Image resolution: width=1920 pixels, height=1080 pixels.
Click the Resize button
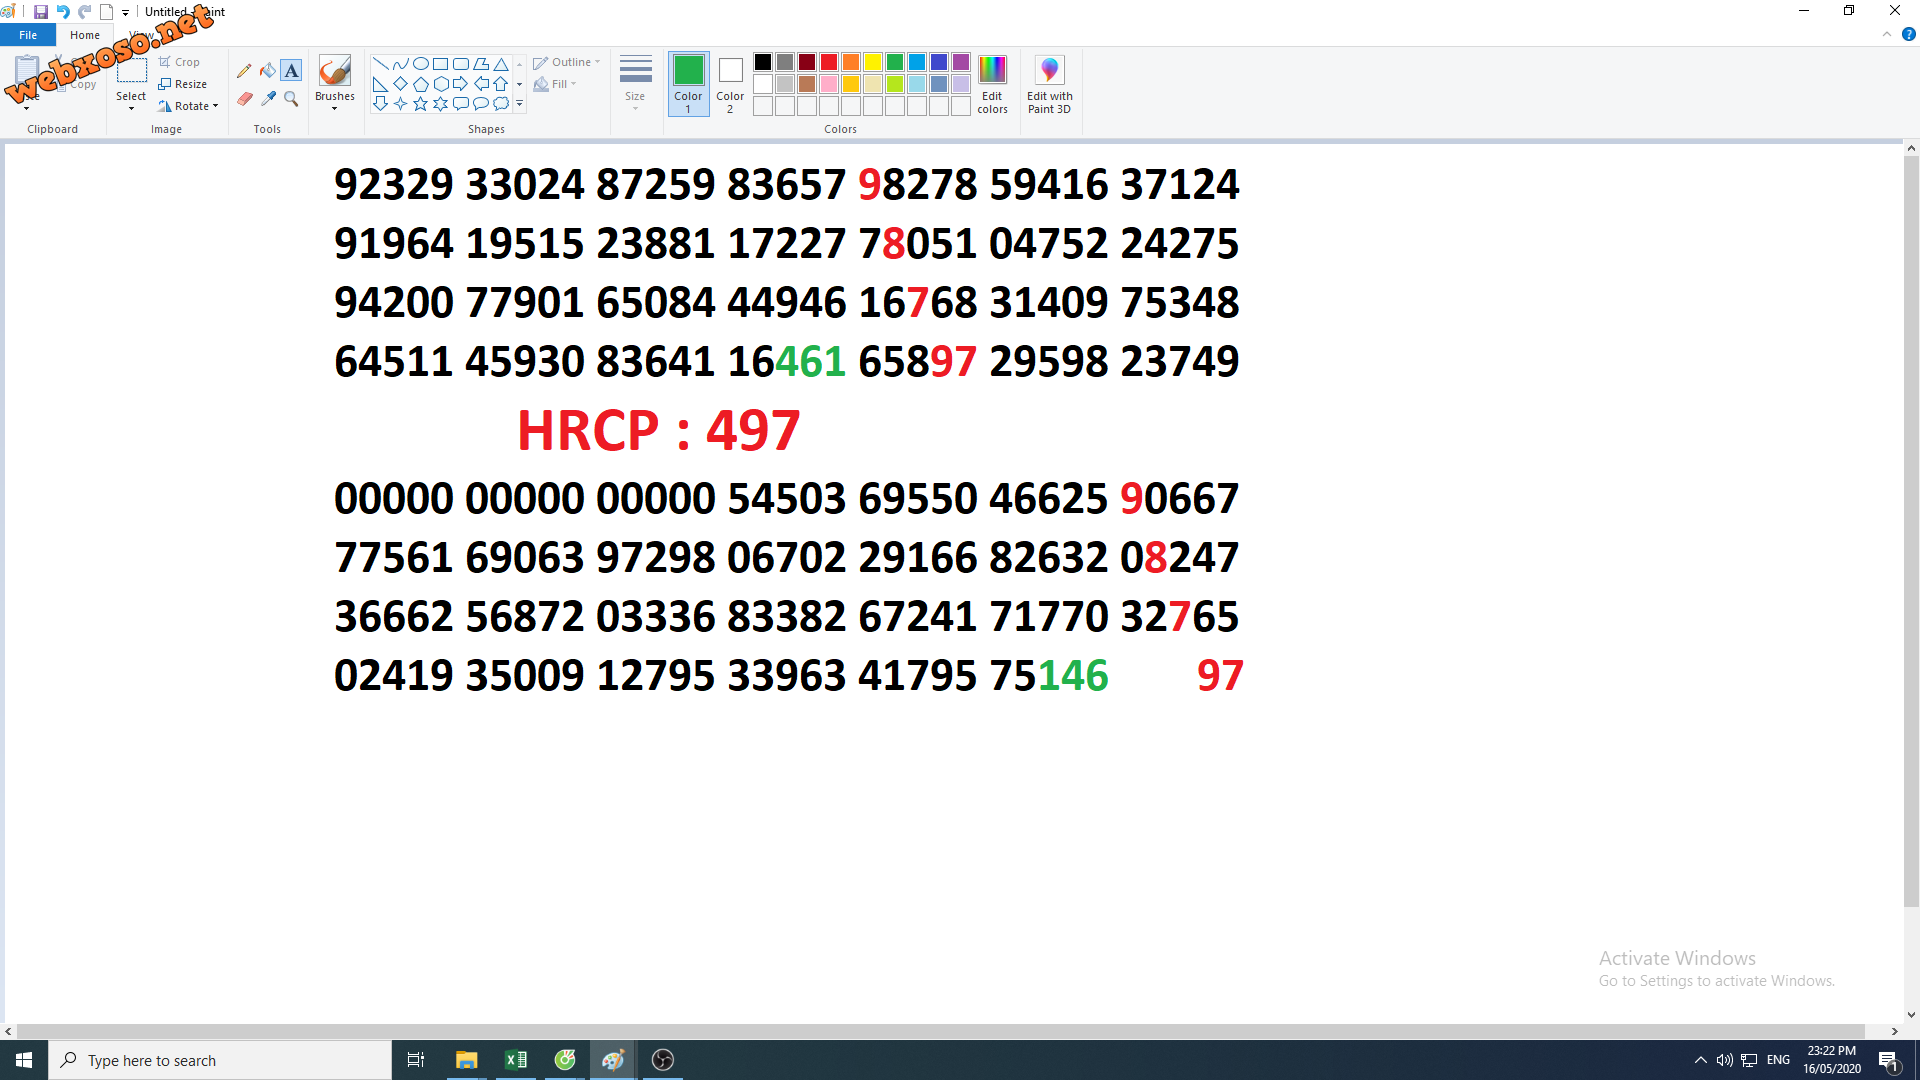[183, 84]
